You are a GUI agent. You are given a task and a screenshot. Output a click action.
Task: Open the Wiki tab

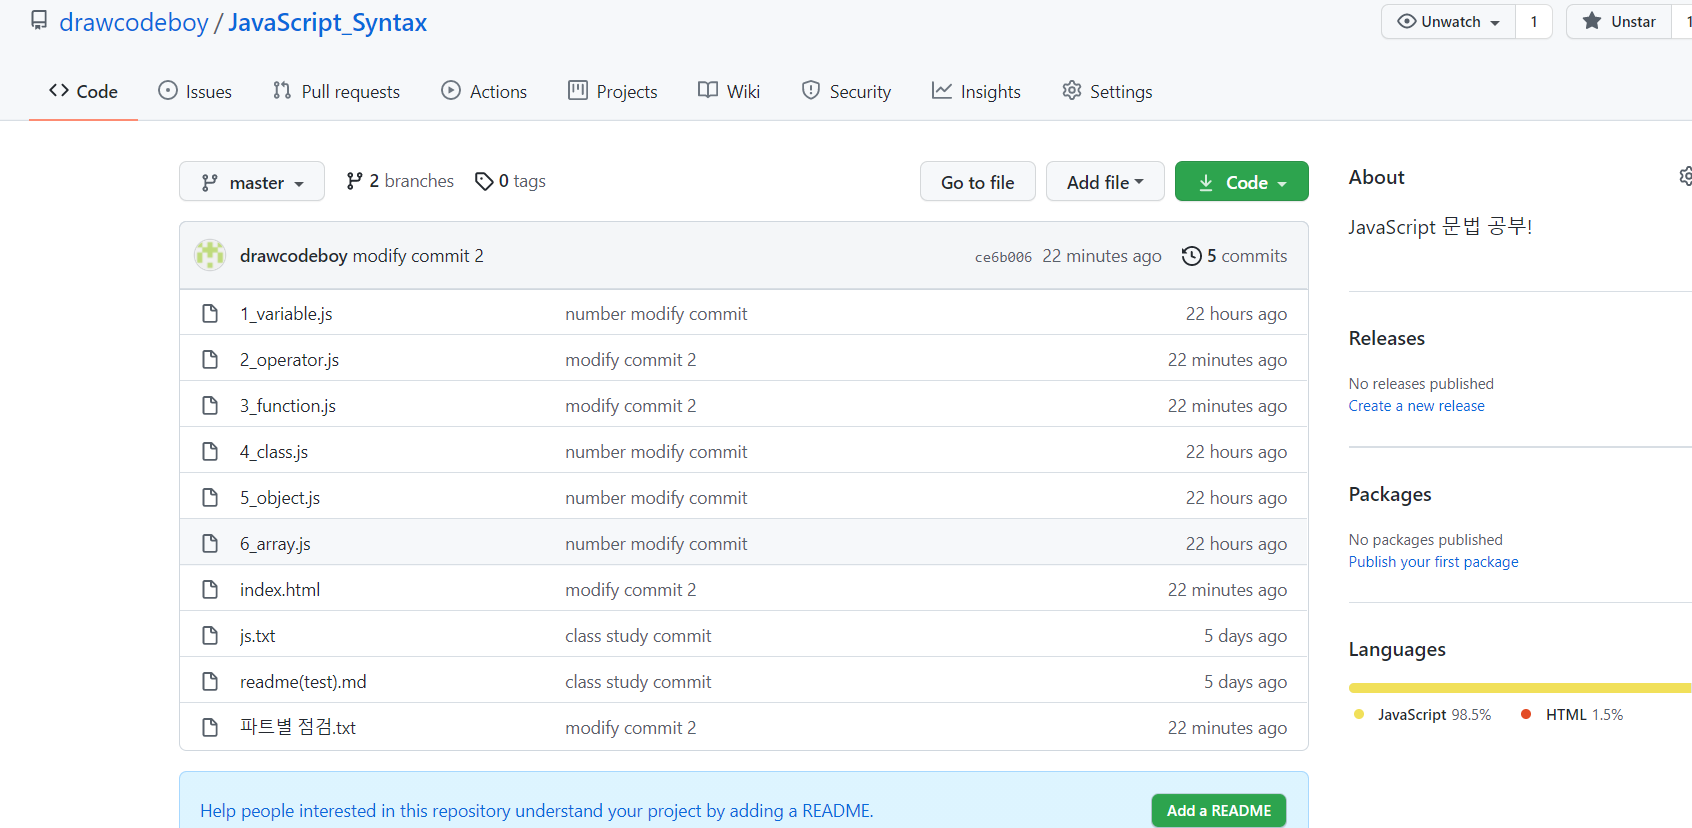click(729, 91)
